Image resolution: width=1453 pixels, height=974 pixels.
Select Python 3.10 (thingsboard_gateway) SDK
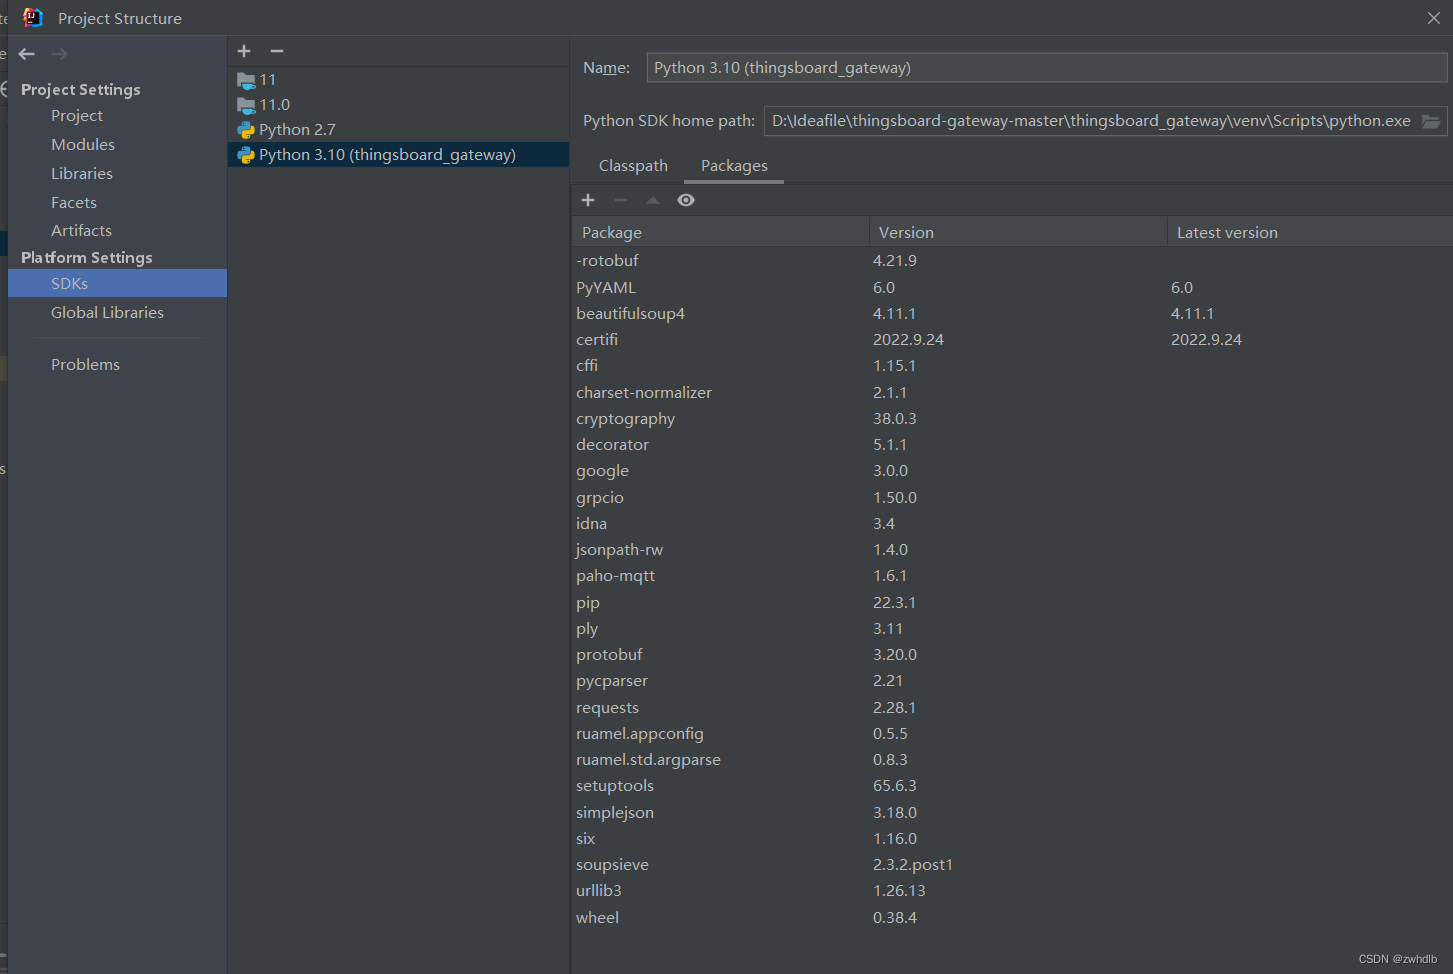tap(398, 155)
